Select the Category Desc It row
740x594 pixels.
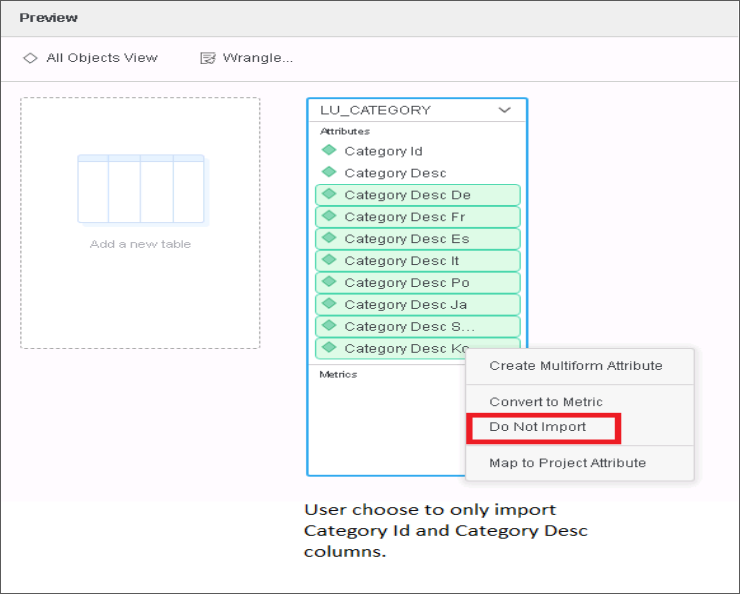coord(418,260)
